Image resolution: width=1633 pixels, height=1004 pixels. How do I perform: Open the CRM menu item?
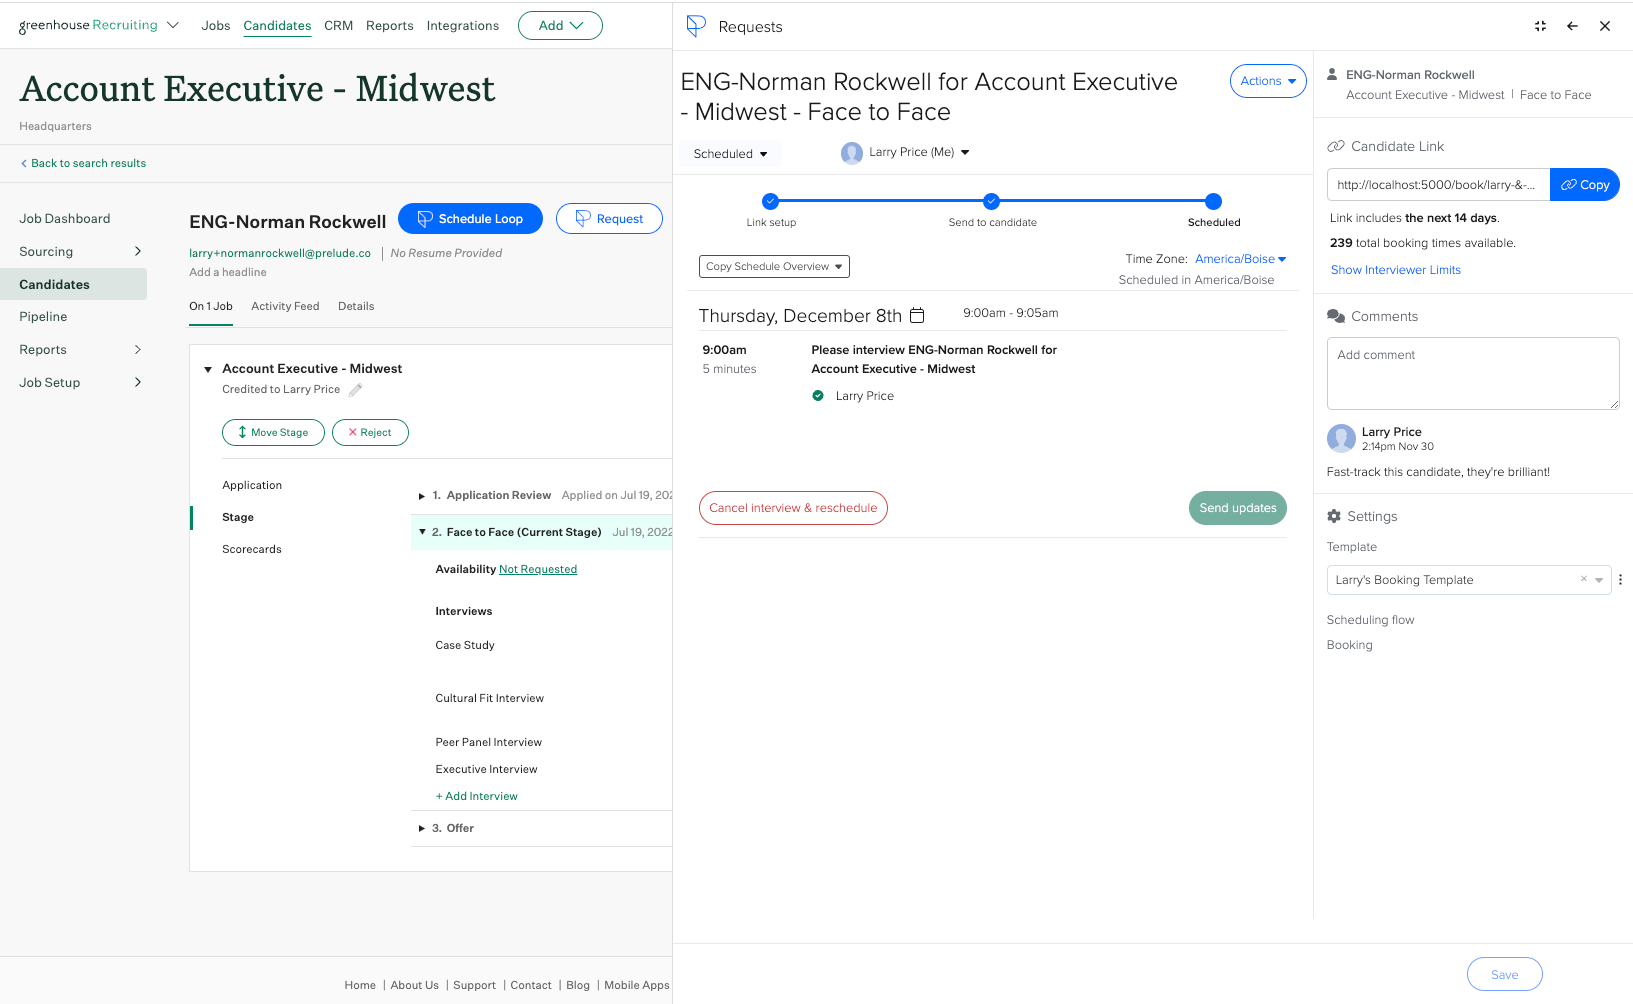pyautogui.click(x=338, y=26)
